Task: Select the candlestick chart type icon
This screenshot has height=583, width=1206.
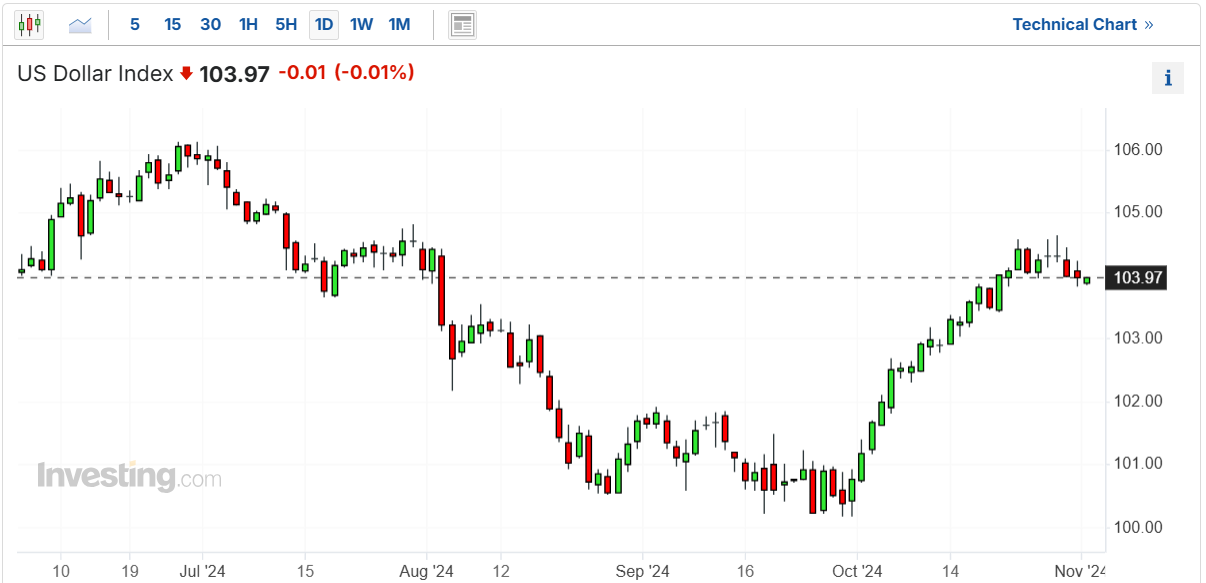Action: point(30,24)
